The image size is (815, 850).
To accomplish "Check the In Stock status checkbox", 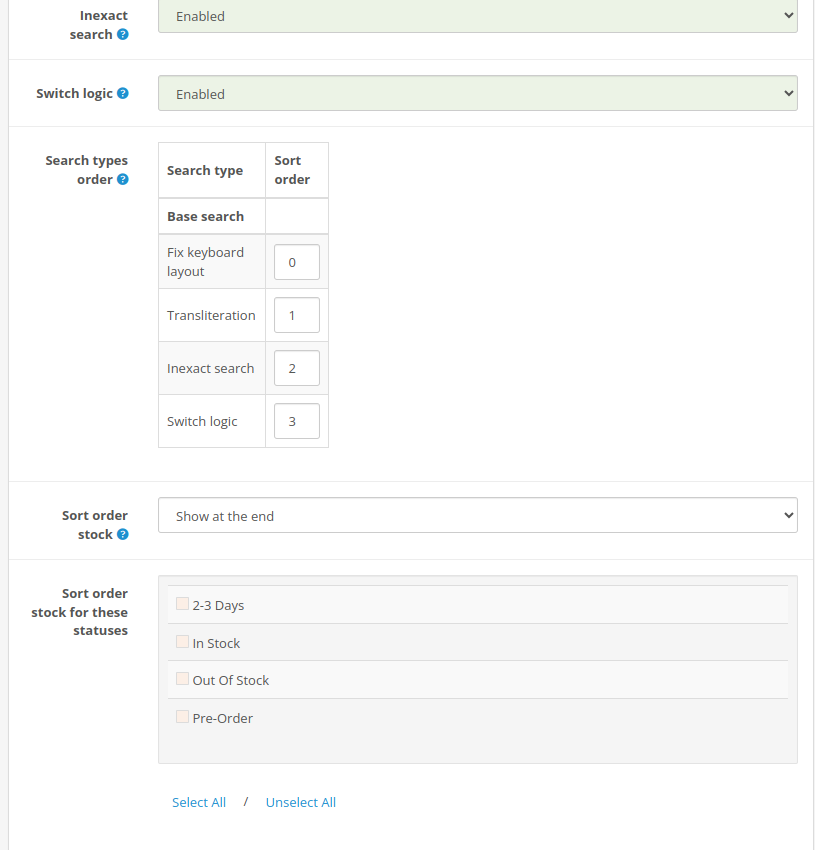I will click(x=182, y=642).
